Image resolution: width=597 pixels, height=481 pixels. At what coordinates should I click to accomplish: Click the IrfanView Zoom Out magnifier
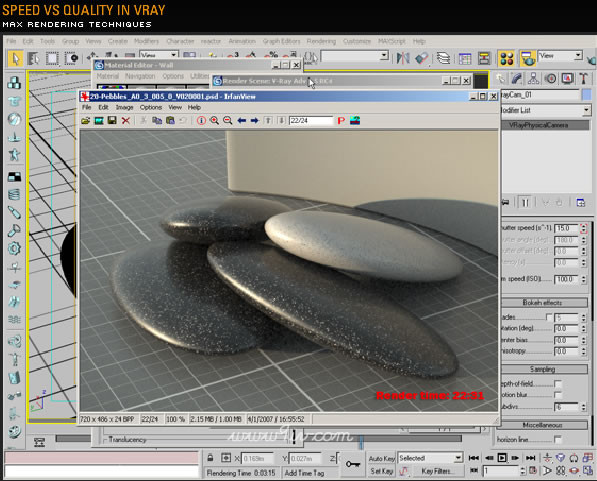[228, 121]
